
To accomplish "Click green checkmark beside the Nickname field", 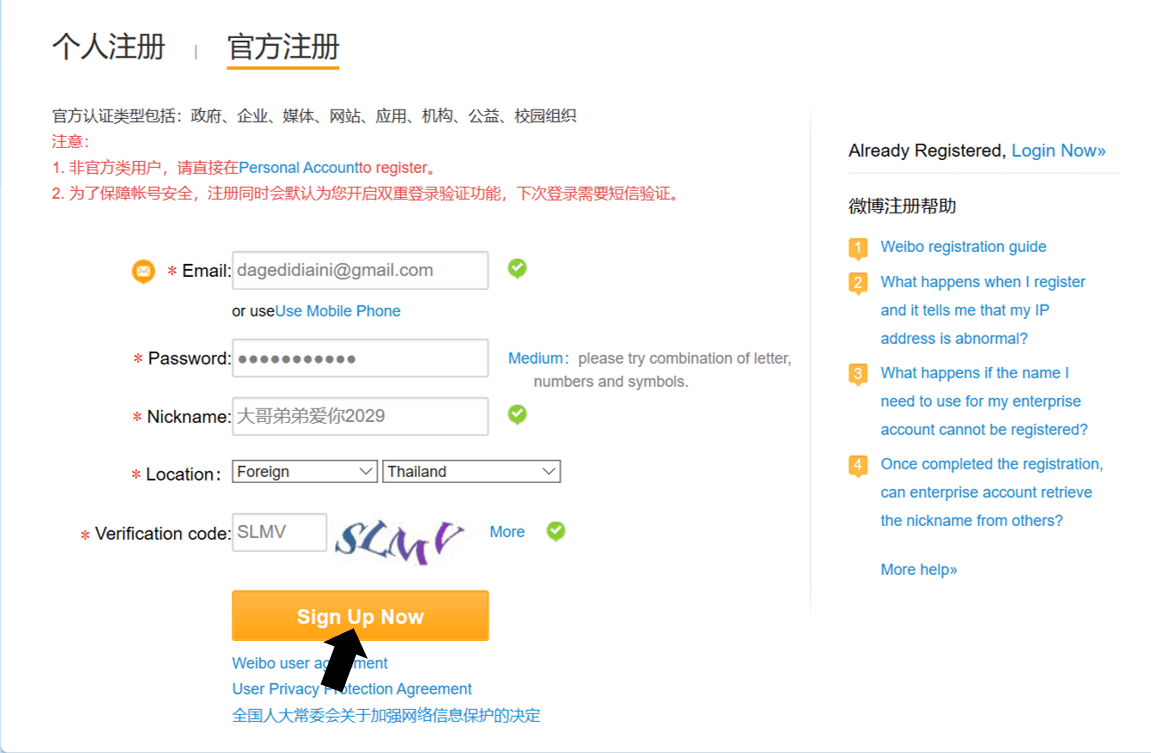I will [517, 415].
